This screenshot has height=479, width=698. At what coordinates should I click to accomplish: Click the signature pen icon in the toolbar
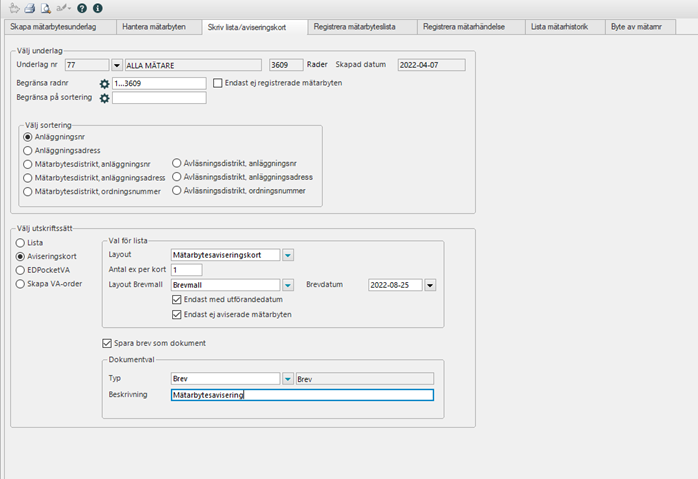tap(62, 8)
